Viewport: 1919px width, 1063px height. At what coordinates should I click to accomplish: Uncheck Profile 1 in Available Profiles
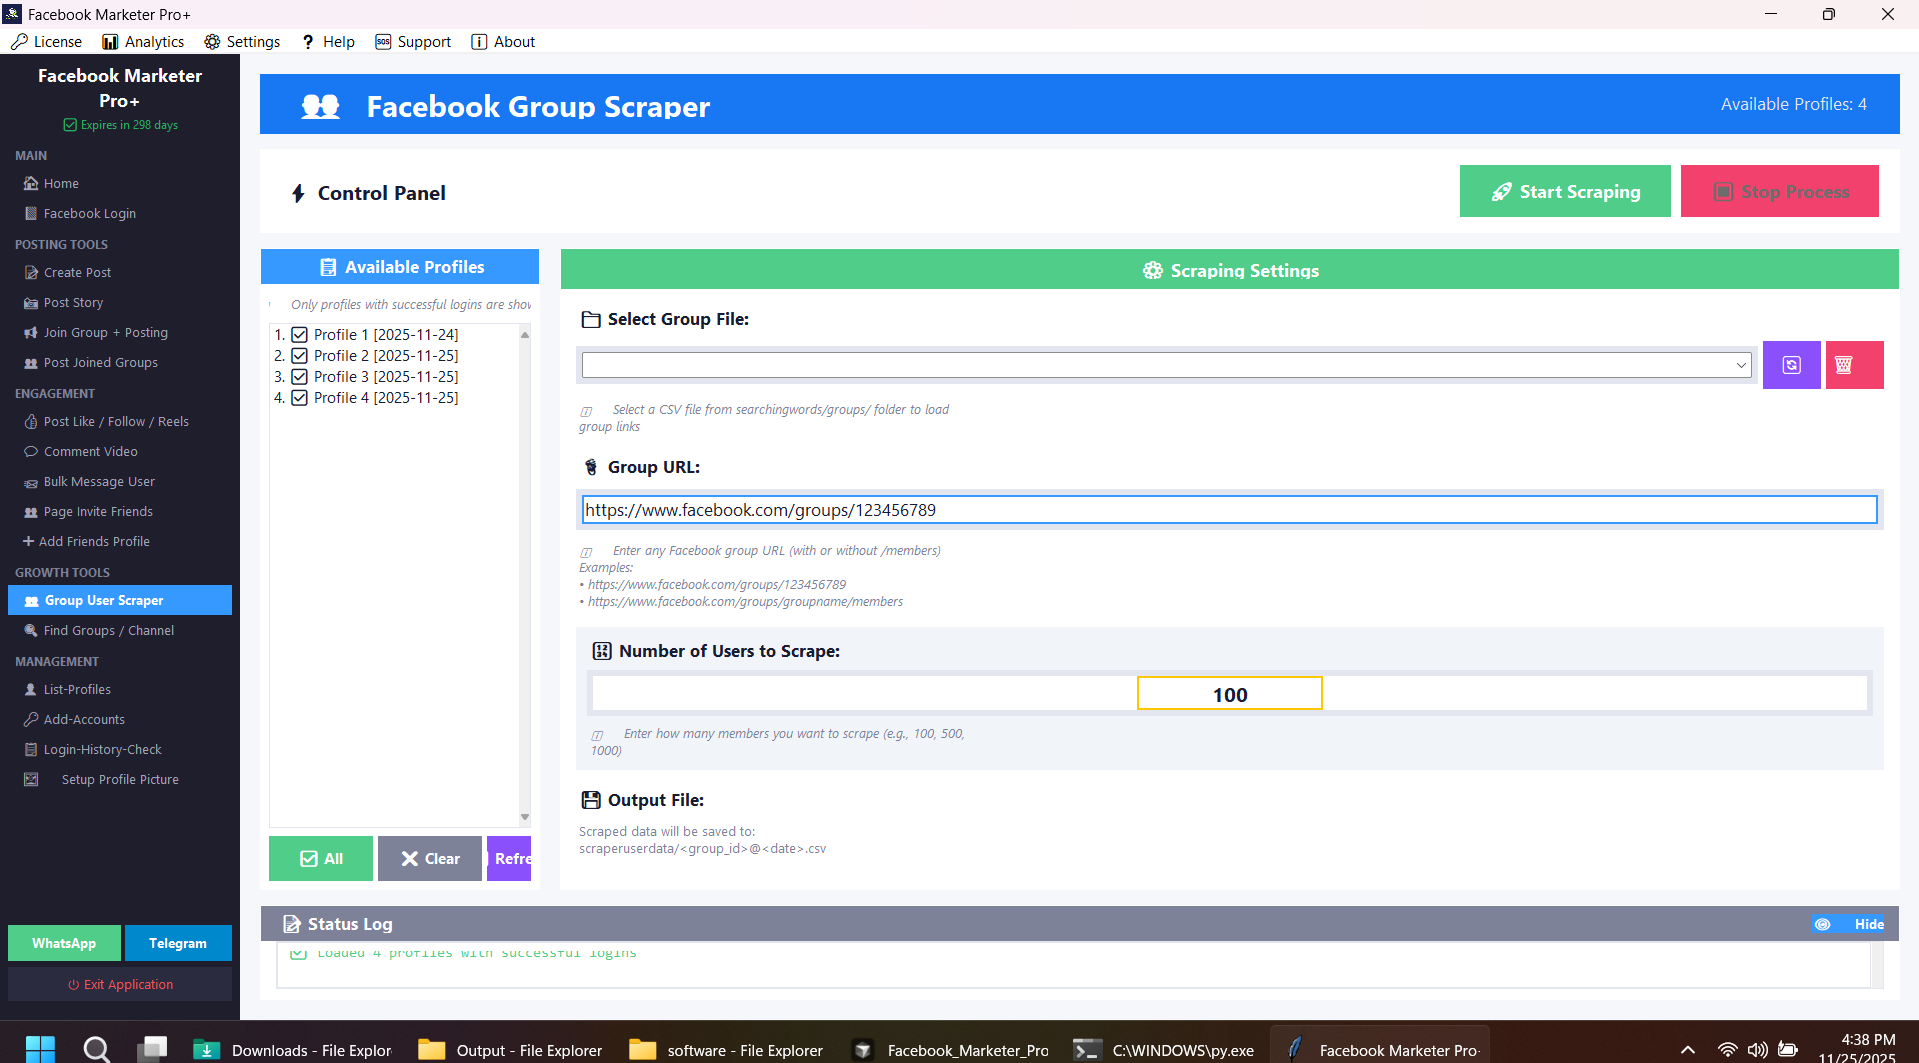(x=300, y=334)
